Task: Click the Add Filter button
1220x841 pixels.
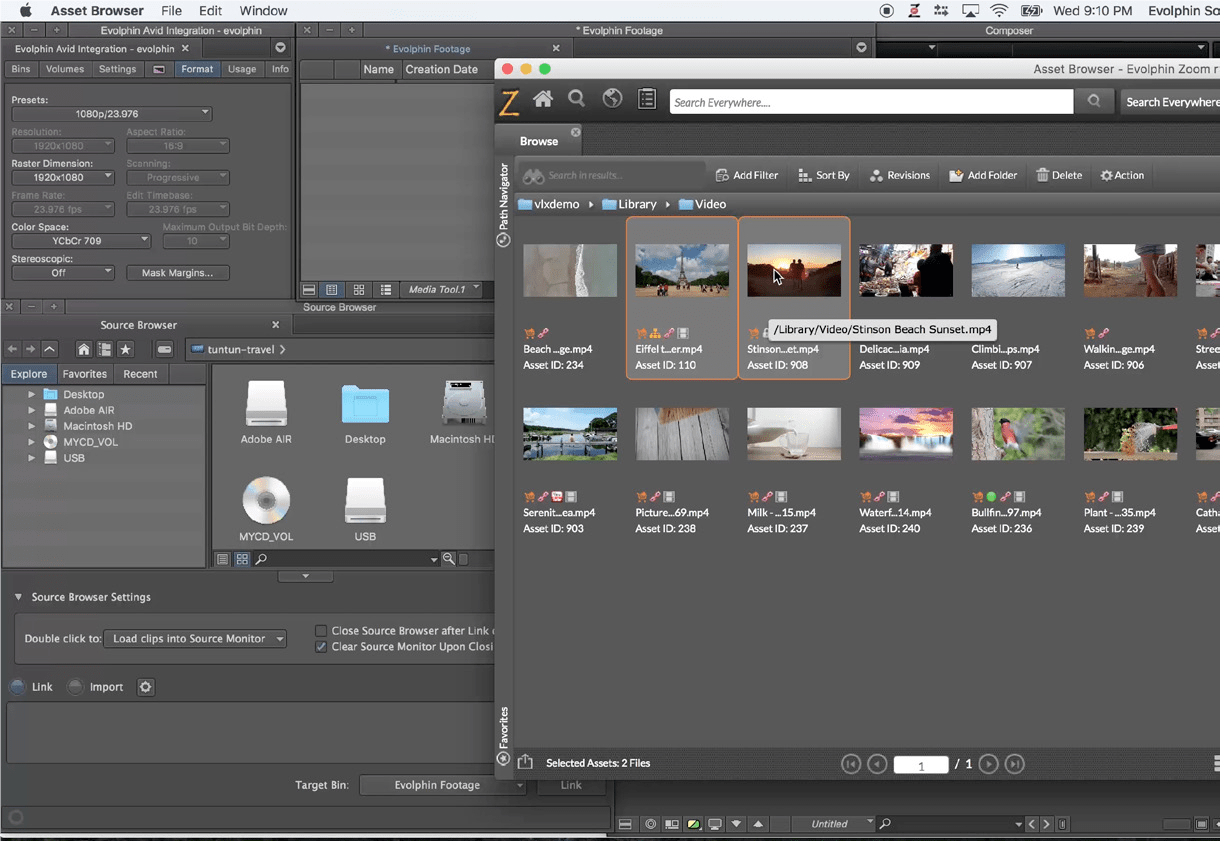Action: click(746, 175)
